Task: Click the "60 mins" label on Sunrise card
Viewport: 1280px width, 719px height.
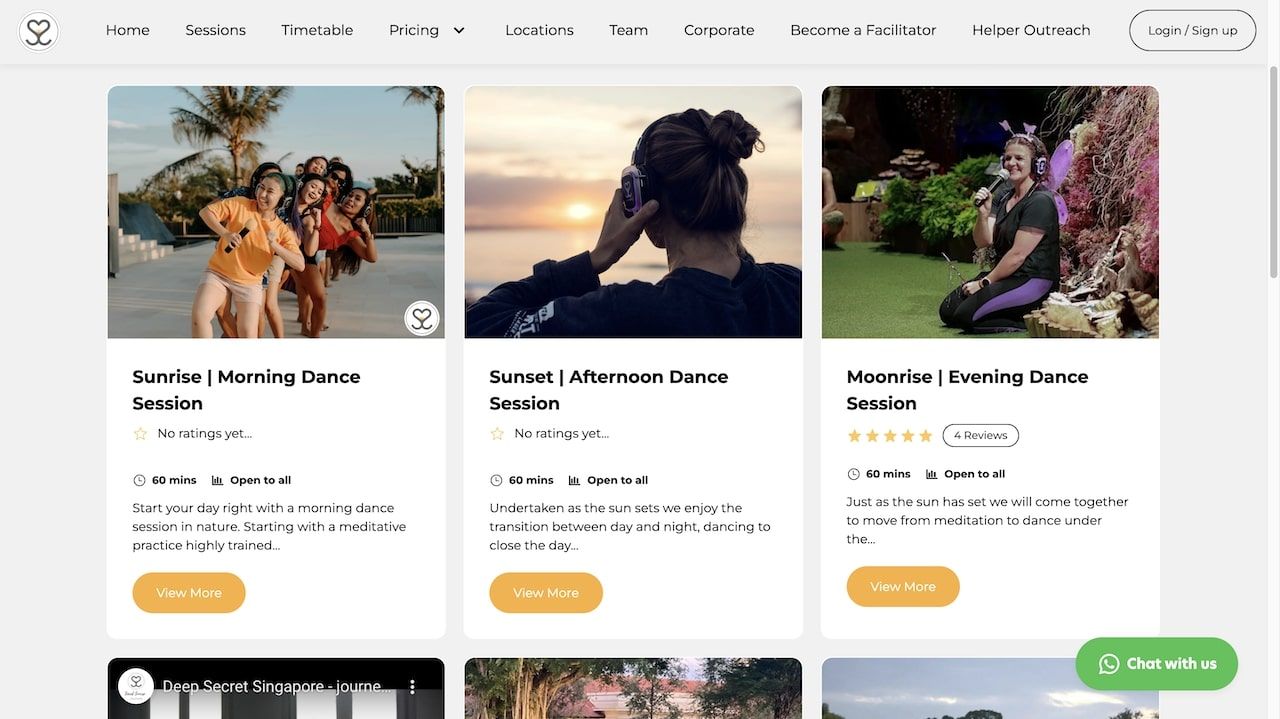Action: tap(174, 480)
